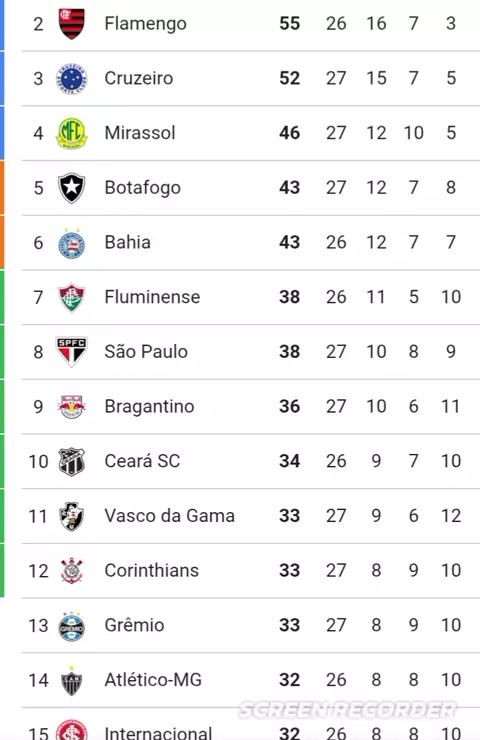Click the Bragantino Red Bull crest
This screenshot has height=740, width=480.
coord(72,406)
